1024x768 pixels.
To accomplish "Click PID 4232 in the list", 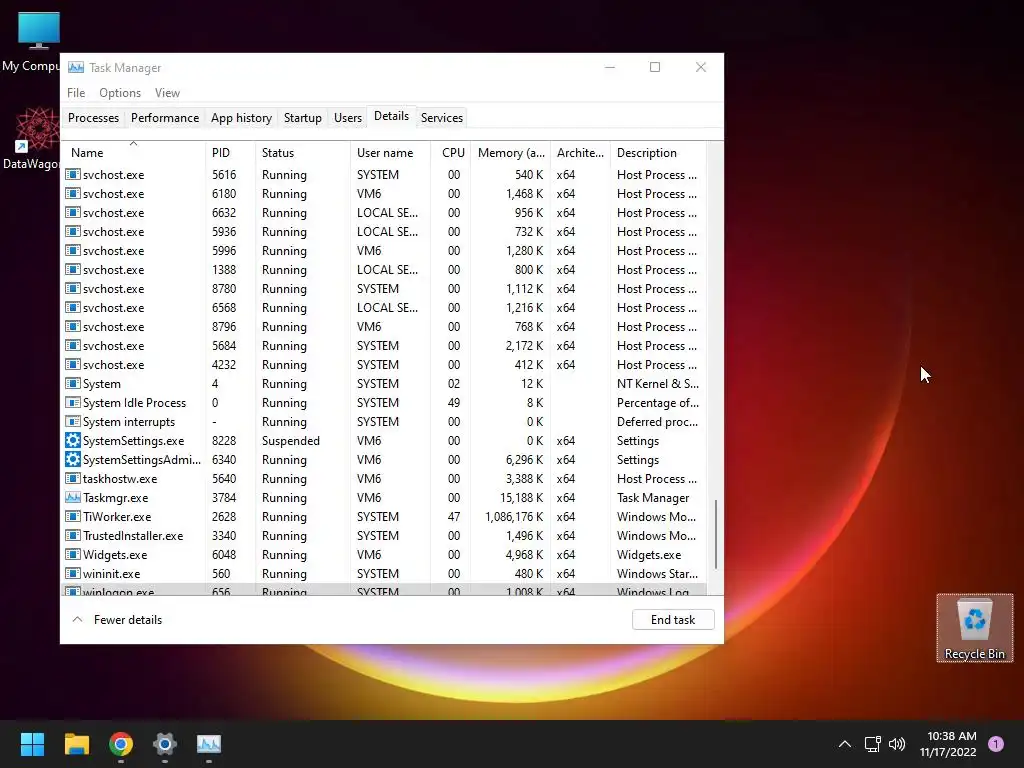I will 224,364.
